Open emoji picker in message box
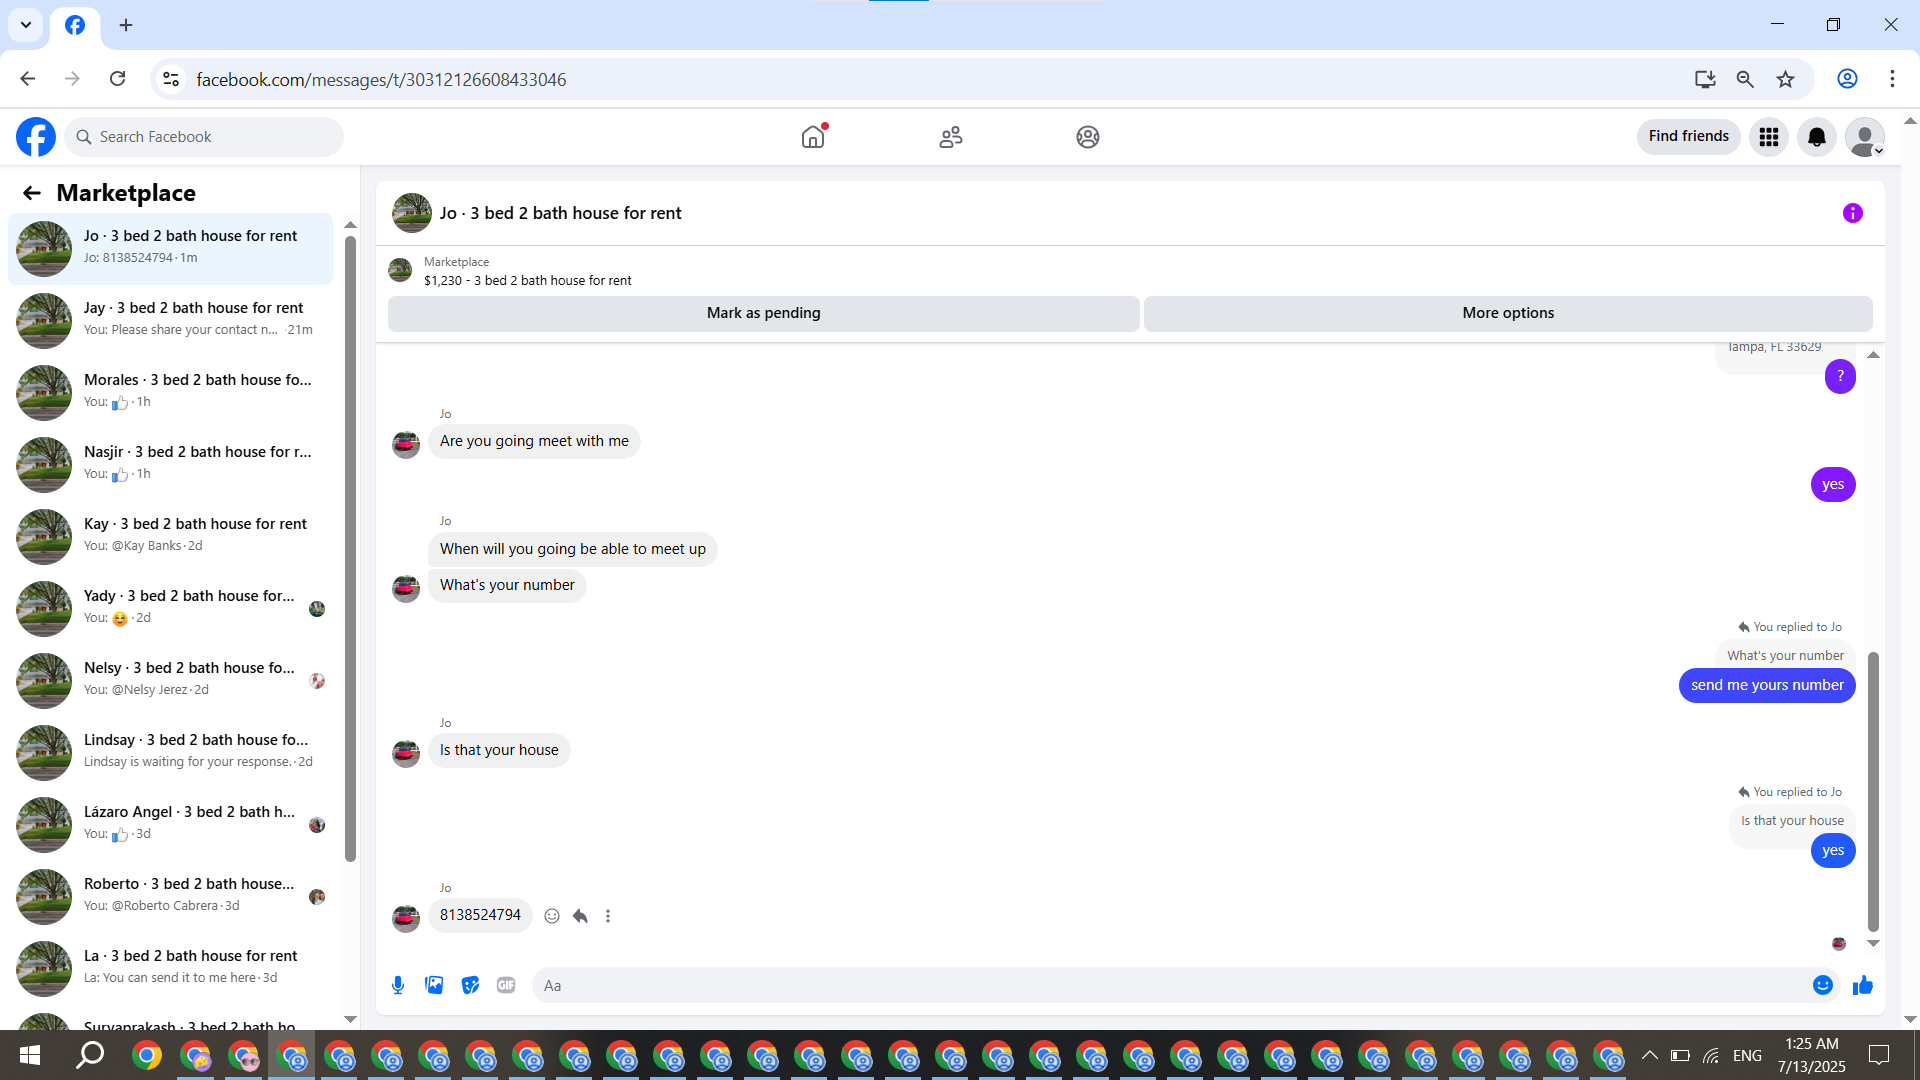Viewport: 1920px width, 1080px height. click(x=1822, y=985)
